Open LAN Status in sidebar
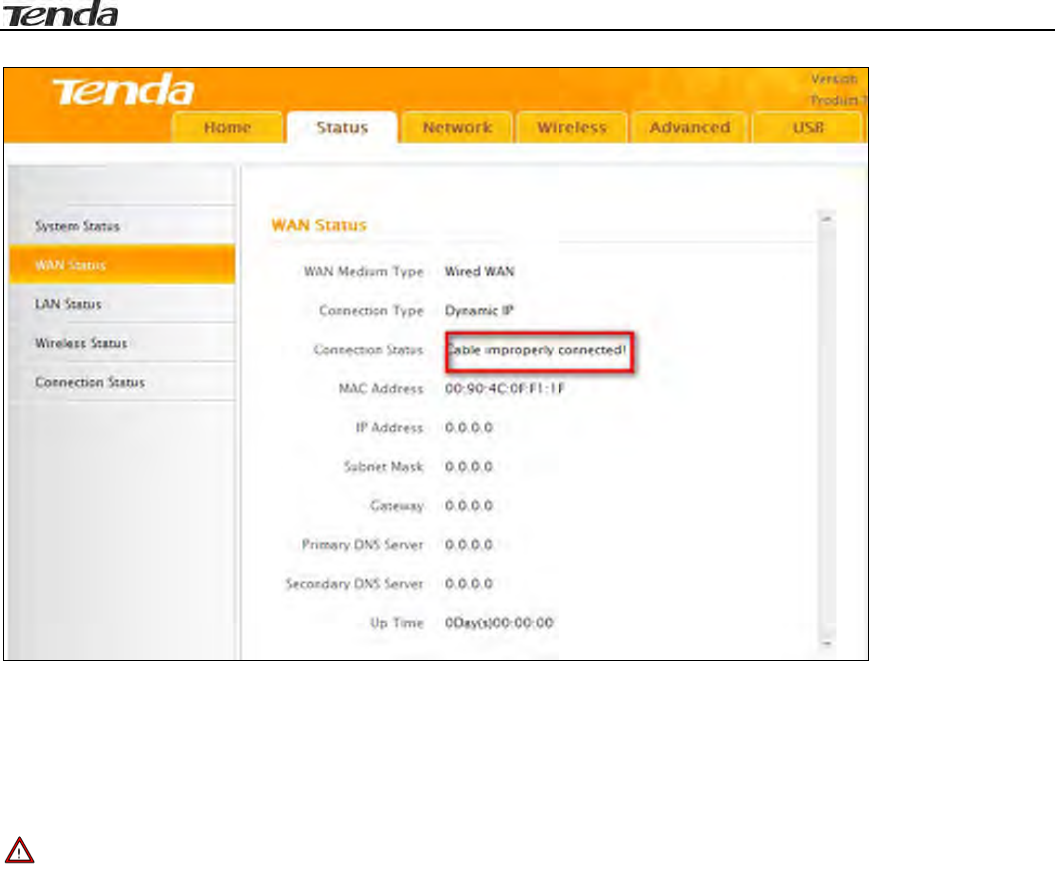The height and width of the screenshot is (870, 1055). [122, 304]
